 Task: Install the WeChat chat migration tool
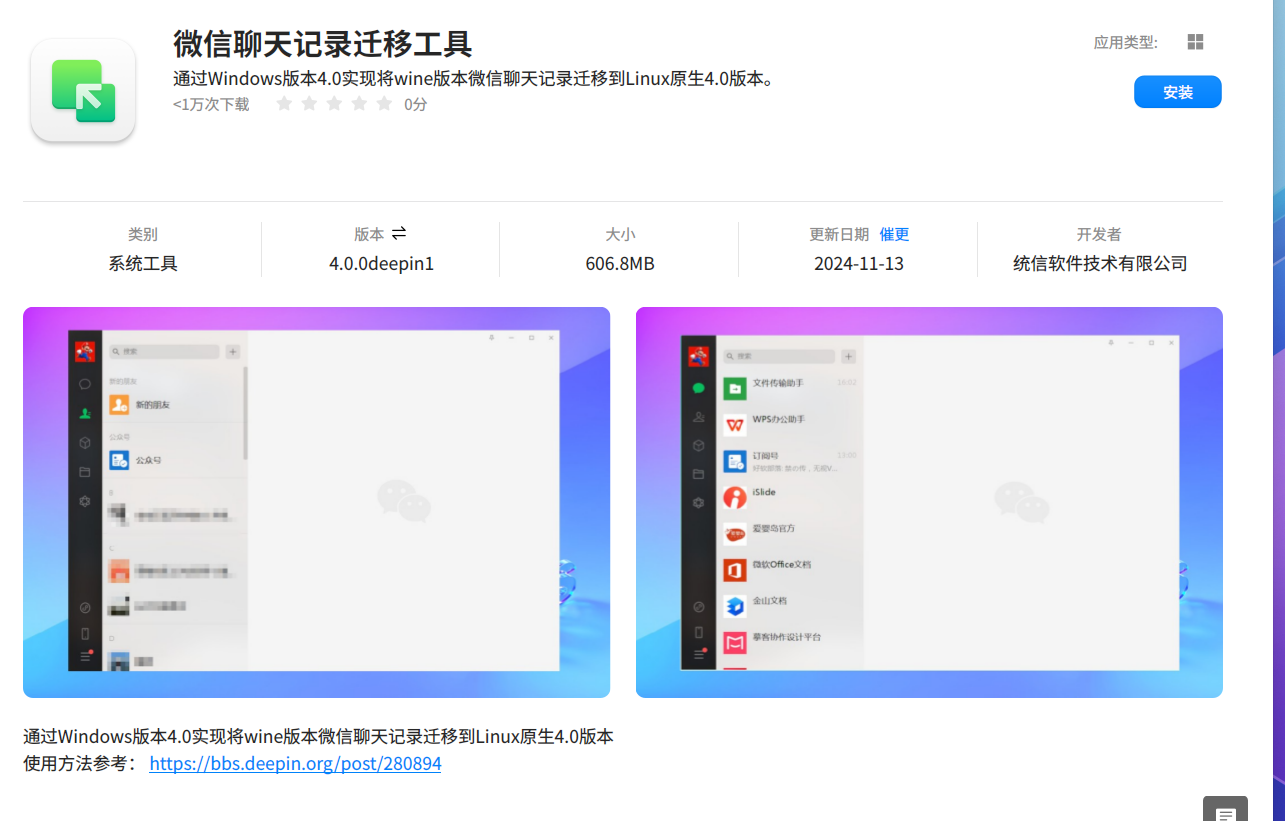(1177, 92)
